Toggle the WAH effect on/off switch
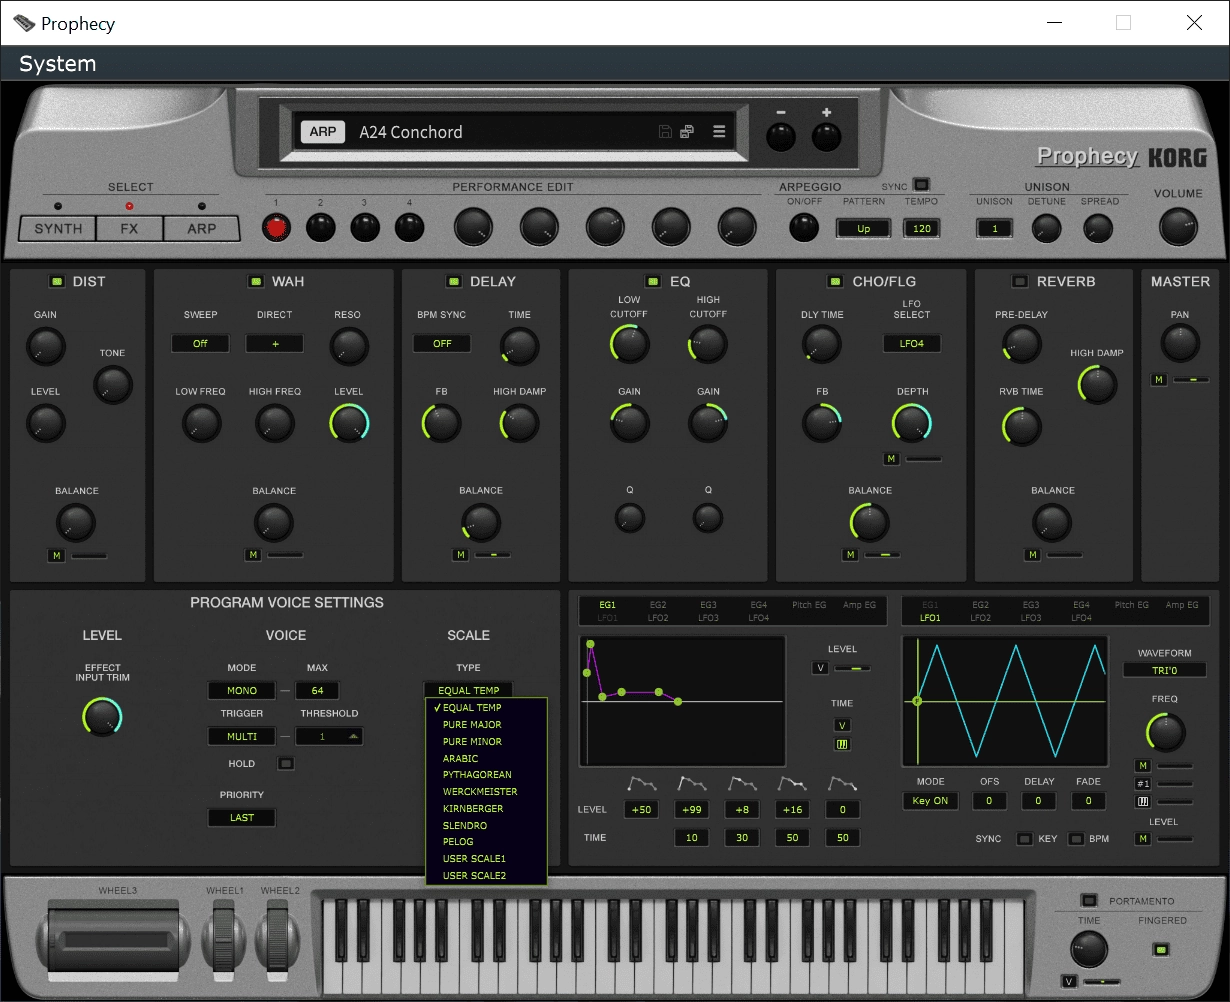Viewport: 1230px width, 1002px height. 255,281
